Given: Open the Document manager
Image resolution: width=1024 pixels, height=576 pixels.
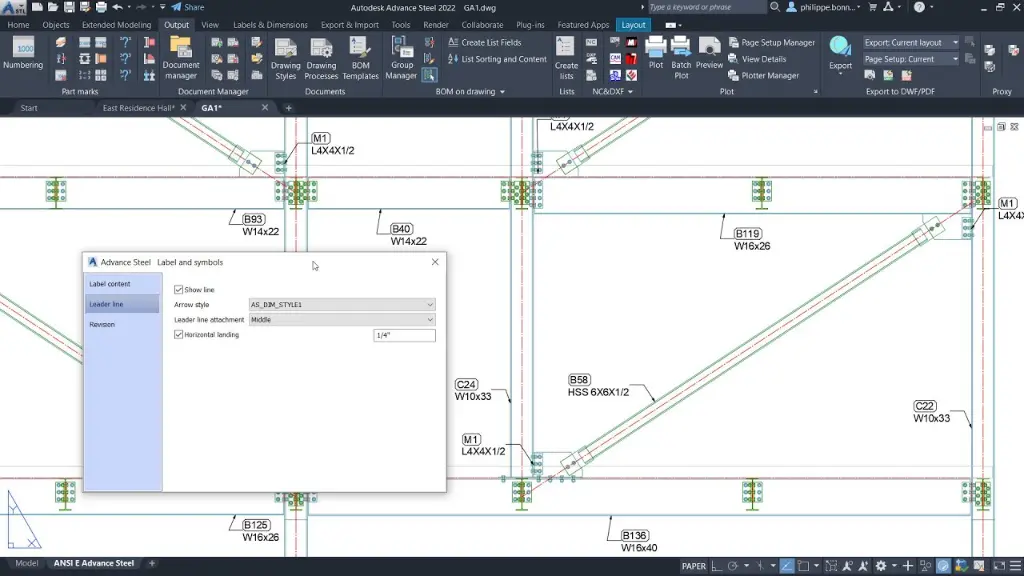Looking at the screenshot, I should click(180, 58).
